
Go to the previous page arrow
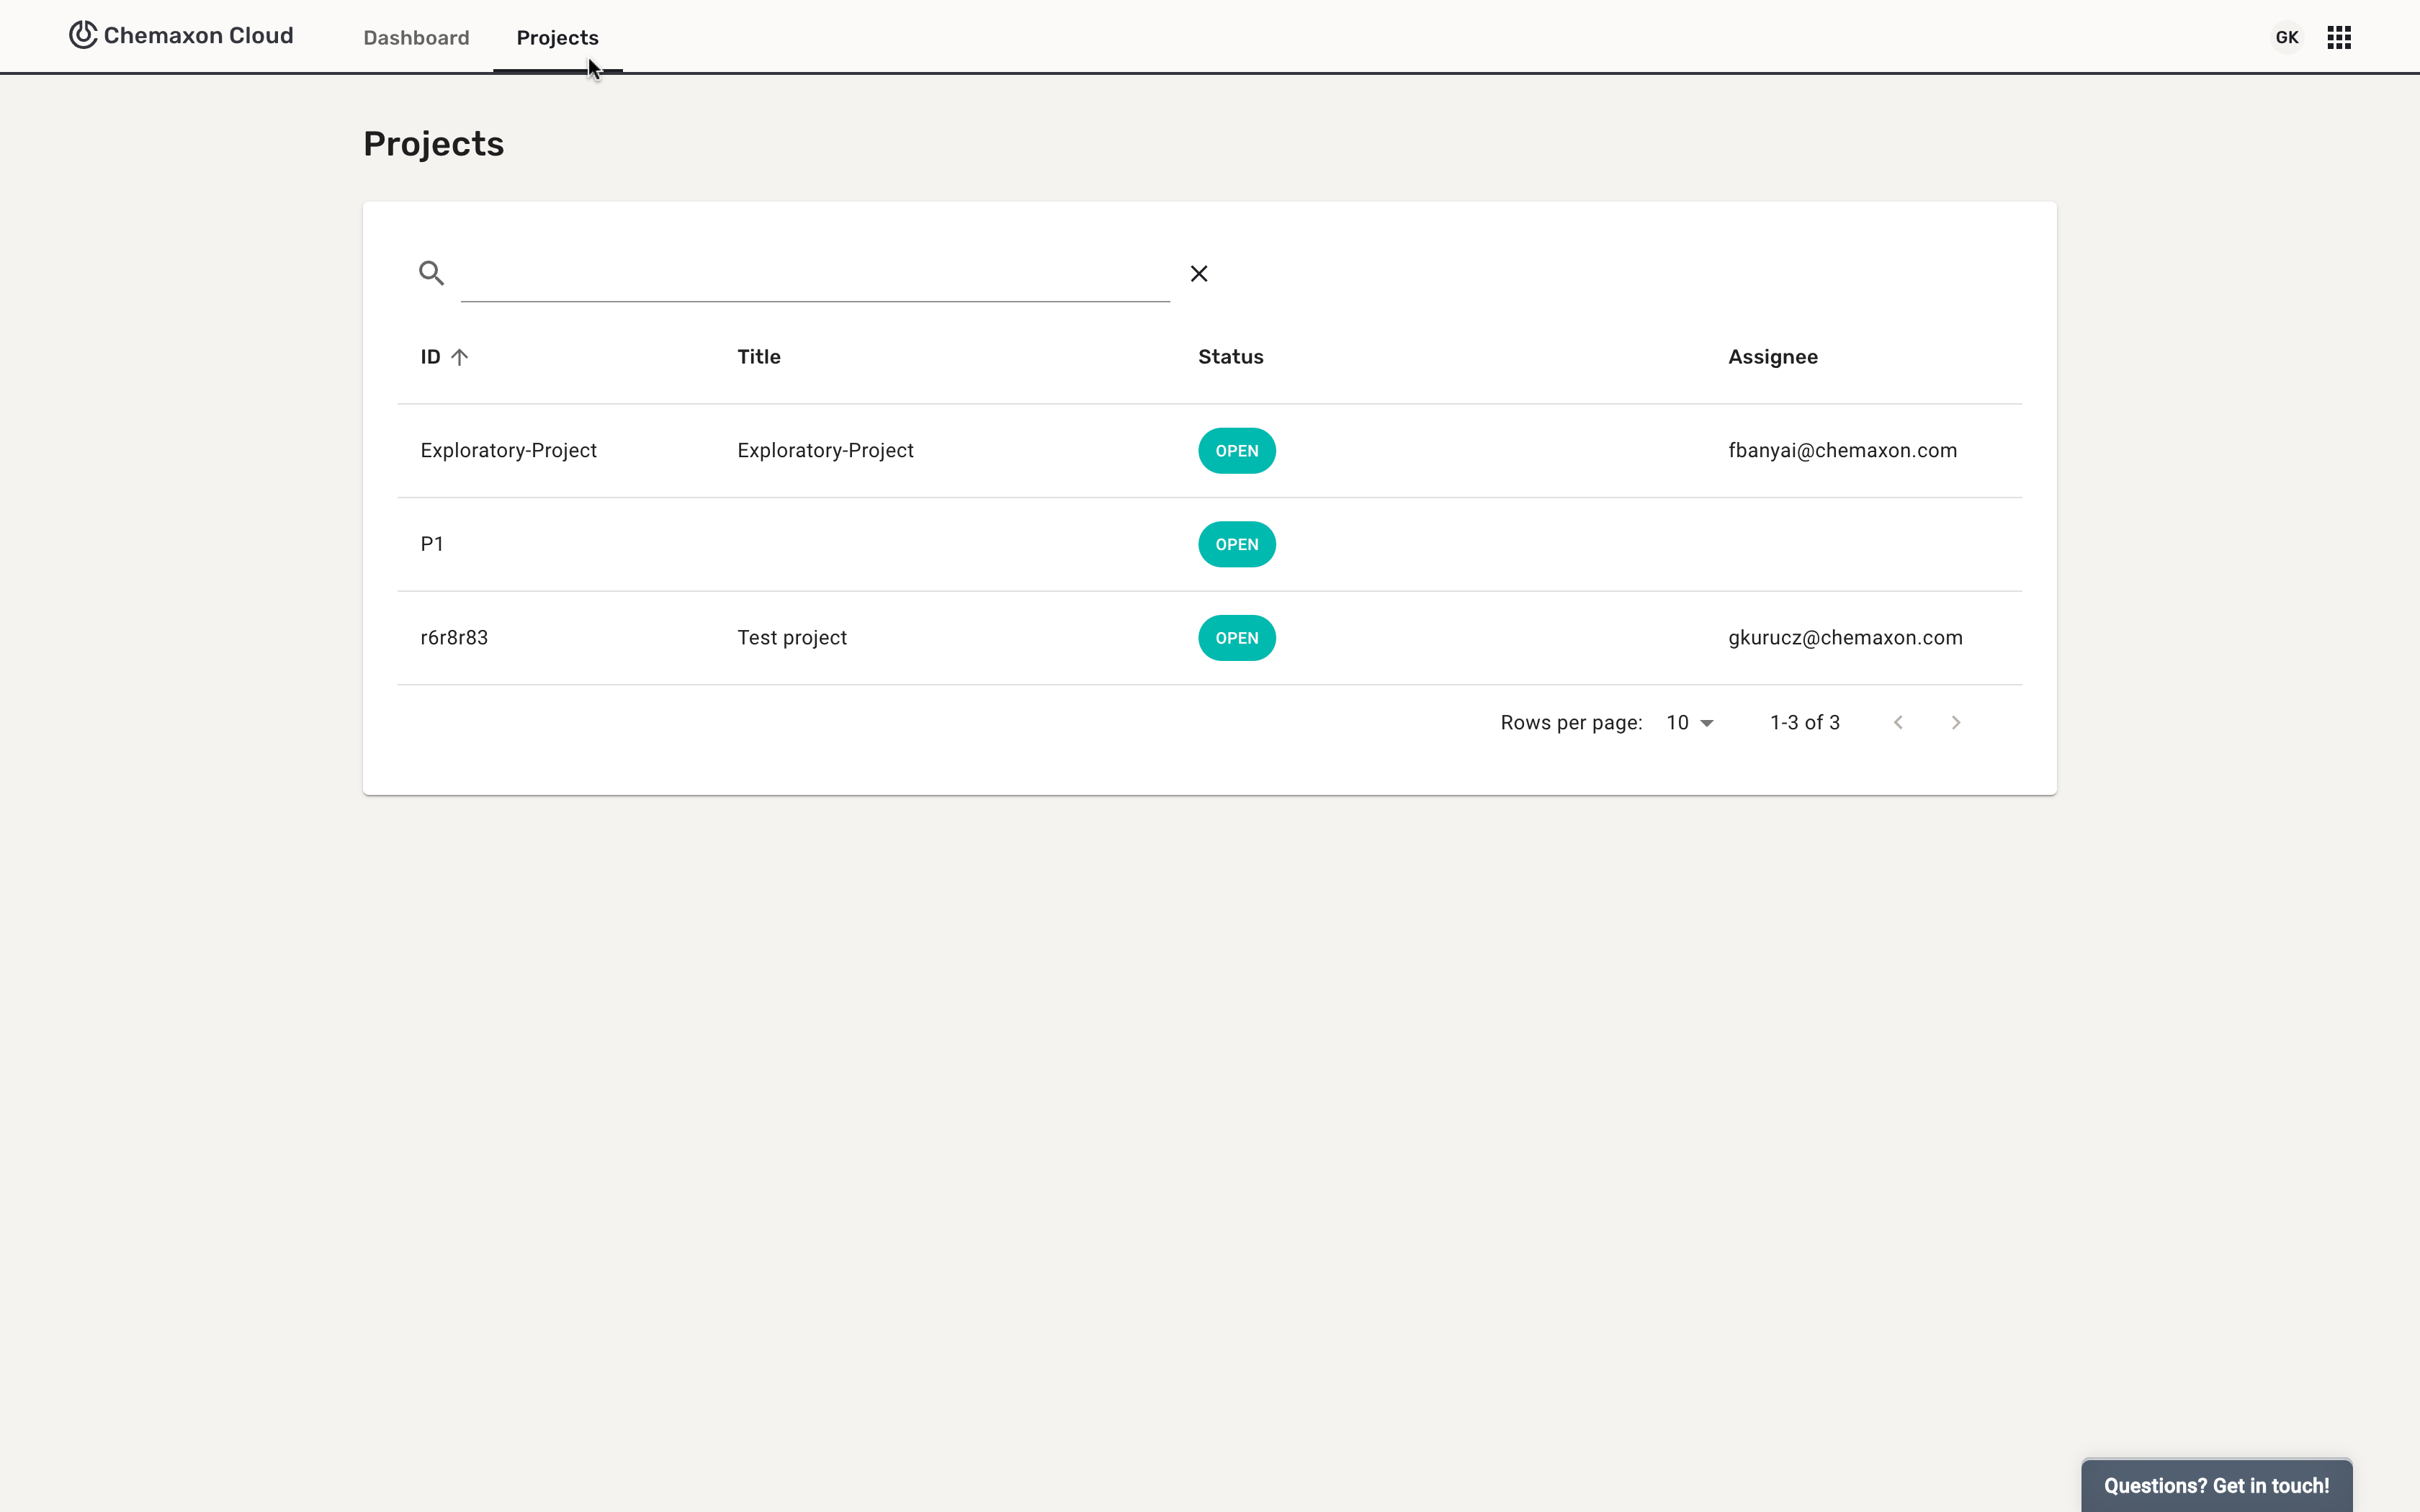(x=1898, y=722)
